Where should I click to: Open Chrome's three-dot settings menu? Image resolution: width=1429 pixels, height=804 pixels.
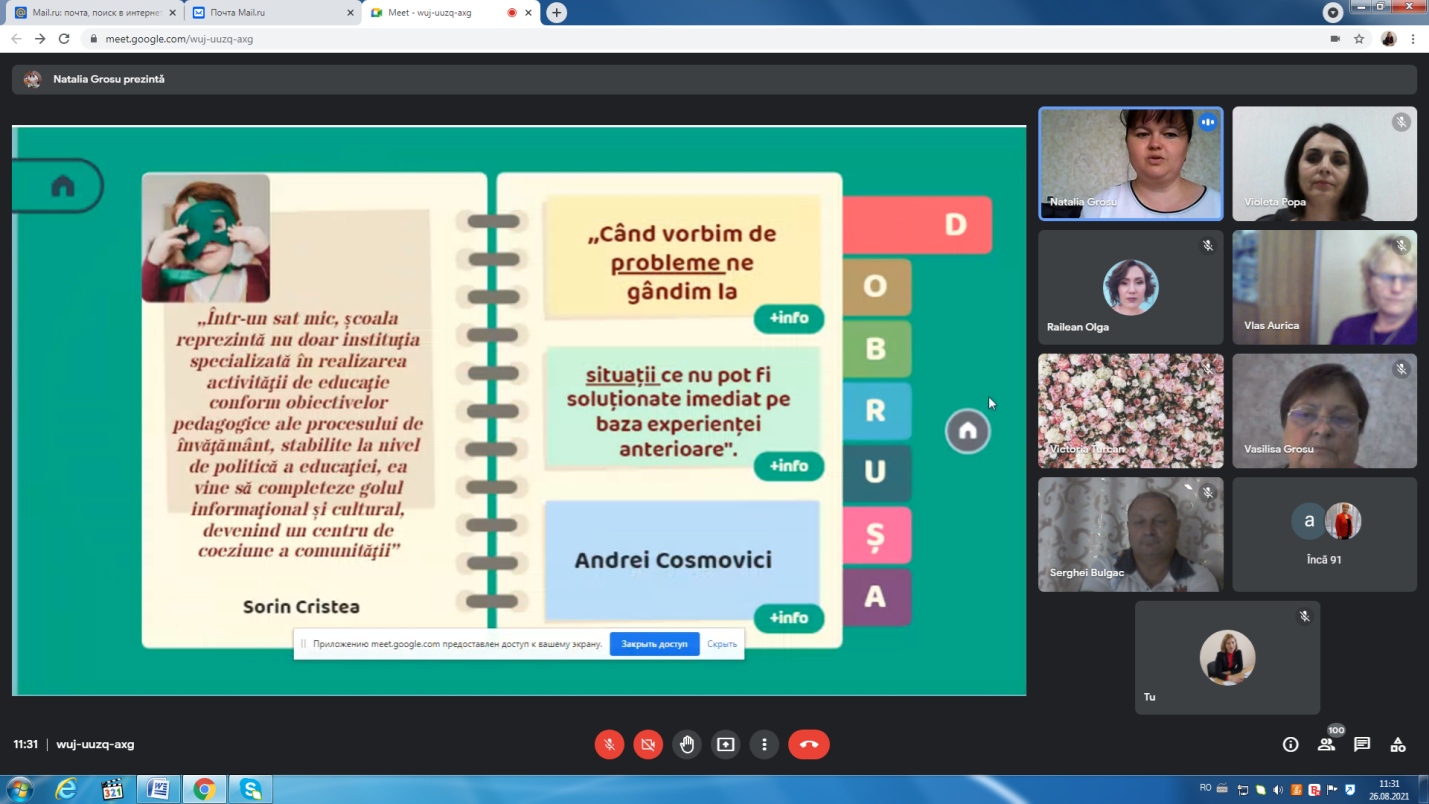point(1413,39)
